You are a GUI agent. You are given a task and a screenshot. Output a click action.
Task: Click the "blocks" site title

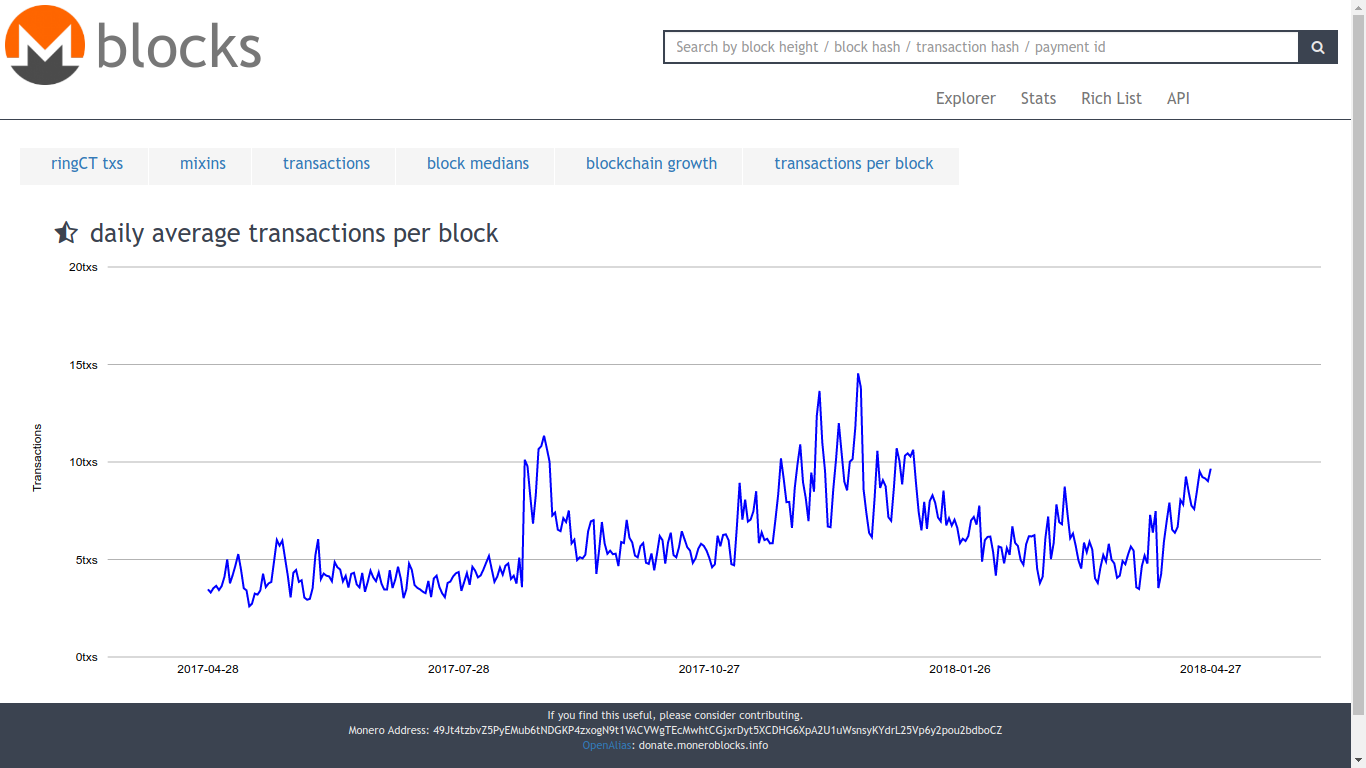(x=179, y=46)
